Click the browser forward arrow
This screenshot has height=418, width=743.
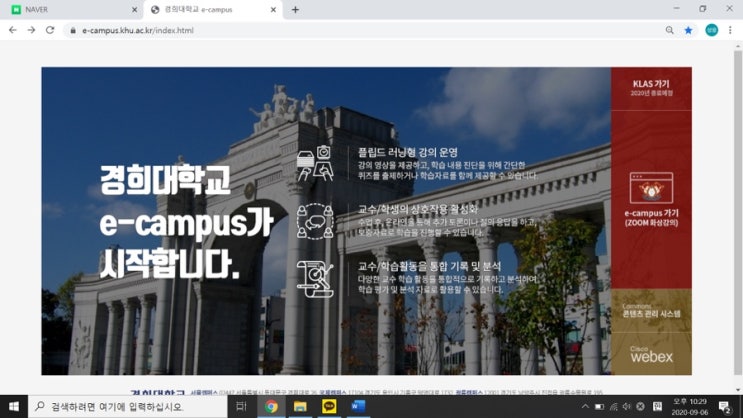[x=31, y=30]
